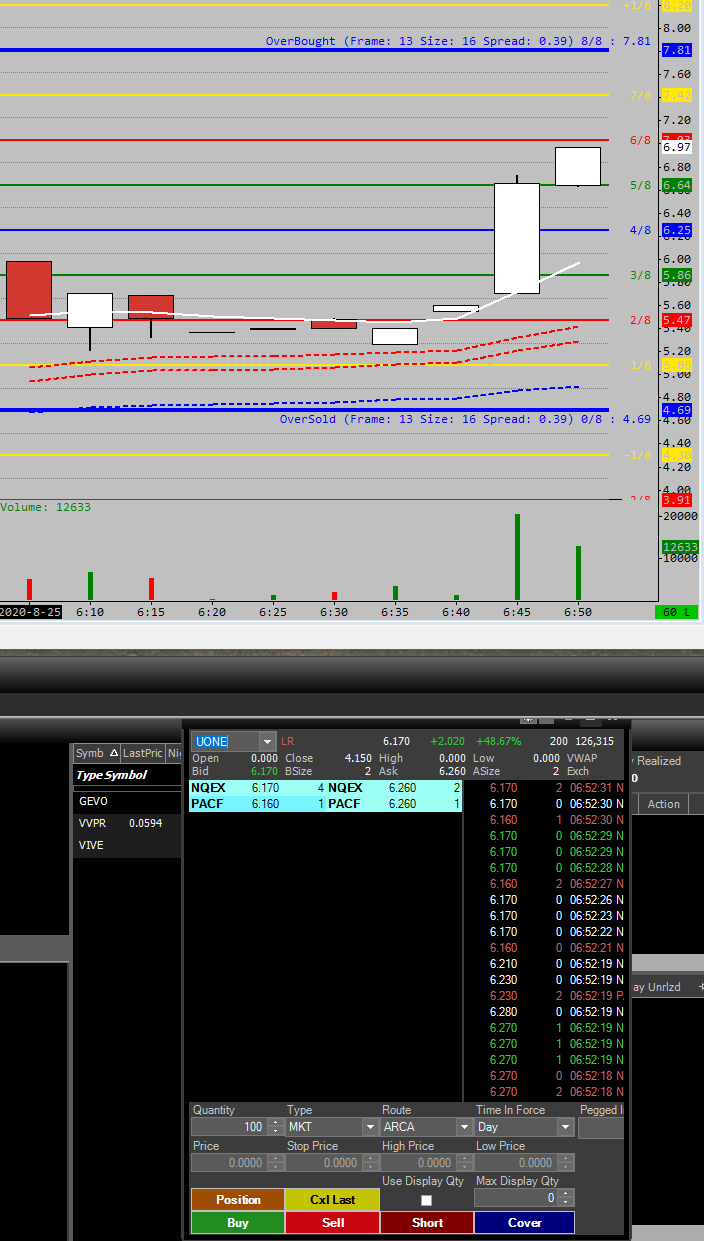The height and width of the screenshot is (1241, 704).
Task: Click the 06:52:21 trade at 6.160
Action: [x=547, y=948]
